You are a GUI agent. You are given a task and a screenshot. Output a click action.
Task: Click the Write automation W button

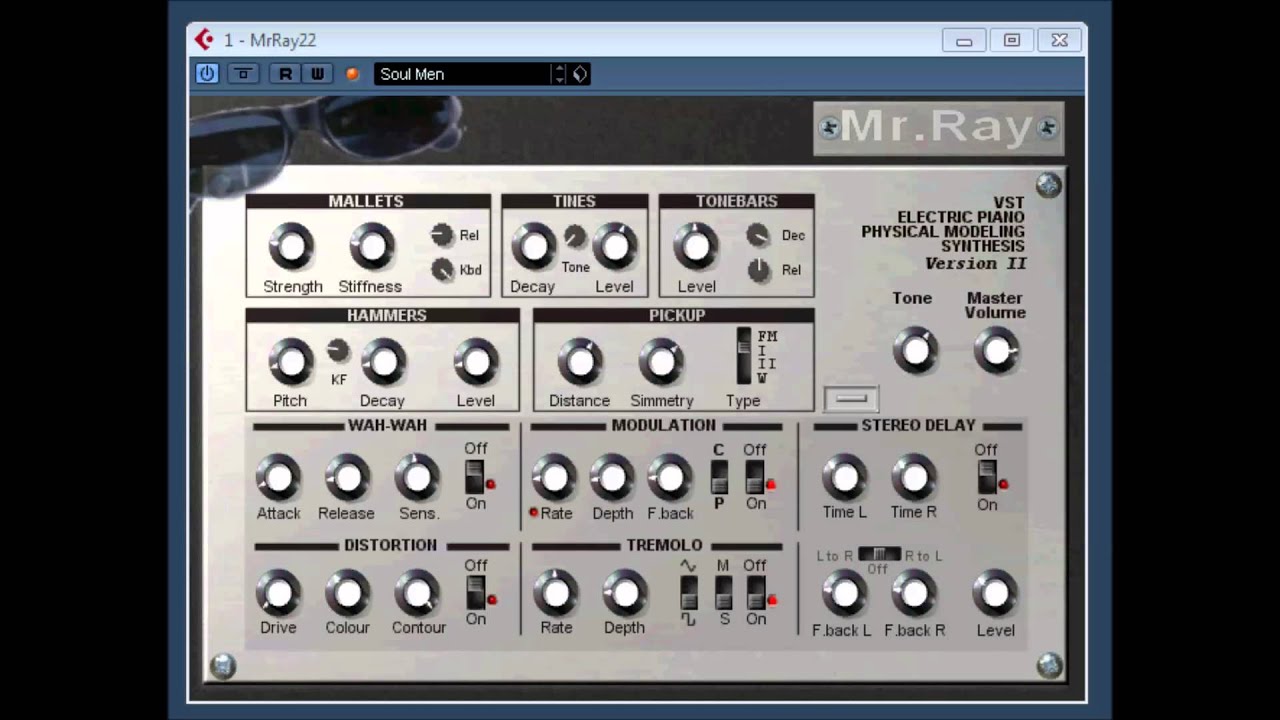click(x=317, y=73)
